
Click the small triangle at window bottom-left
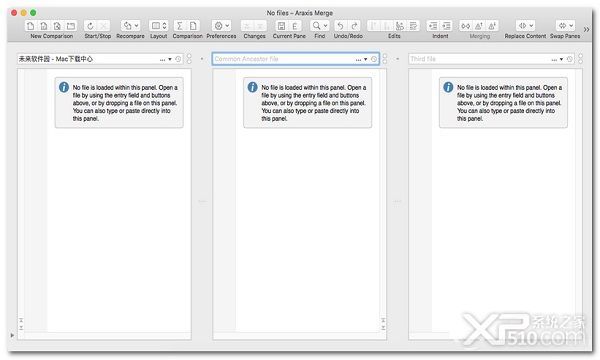(12, 335)
